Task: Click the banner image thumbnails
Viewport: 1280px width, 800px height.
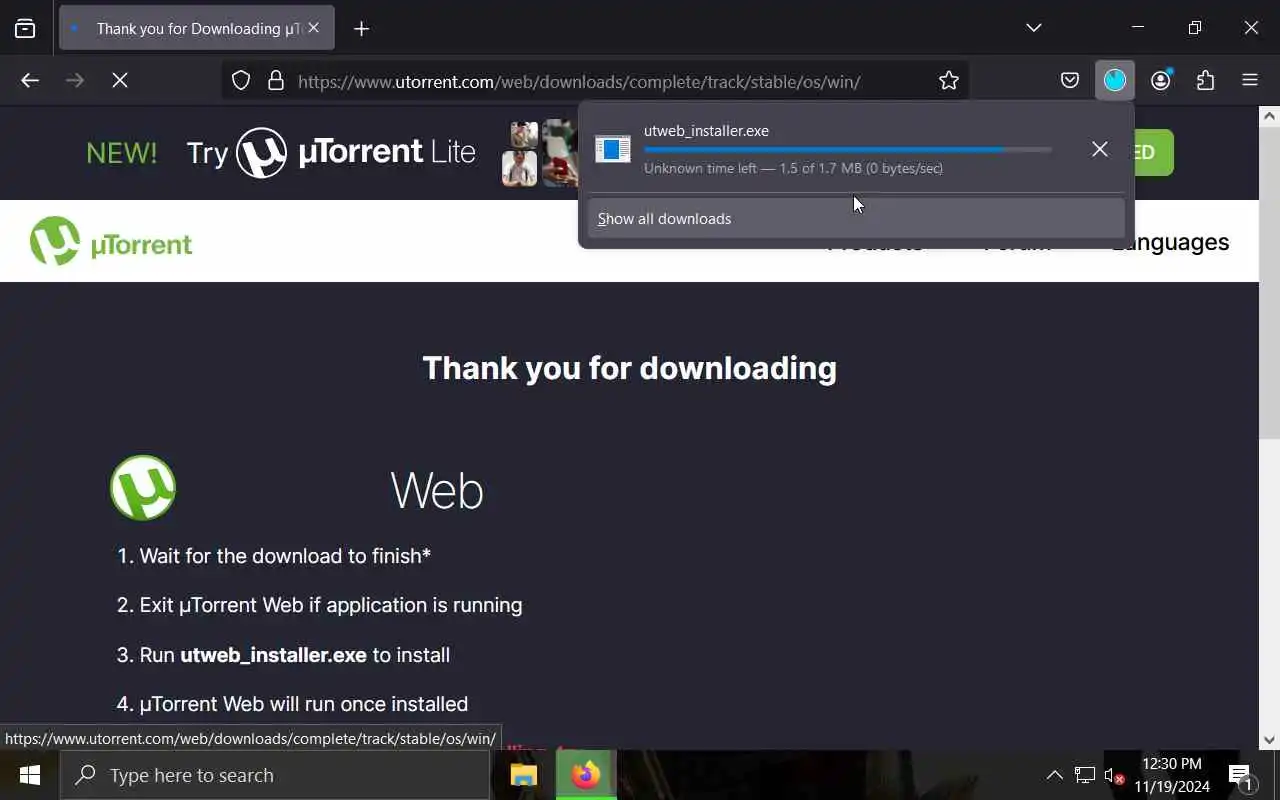Action: tap(540, 153)
